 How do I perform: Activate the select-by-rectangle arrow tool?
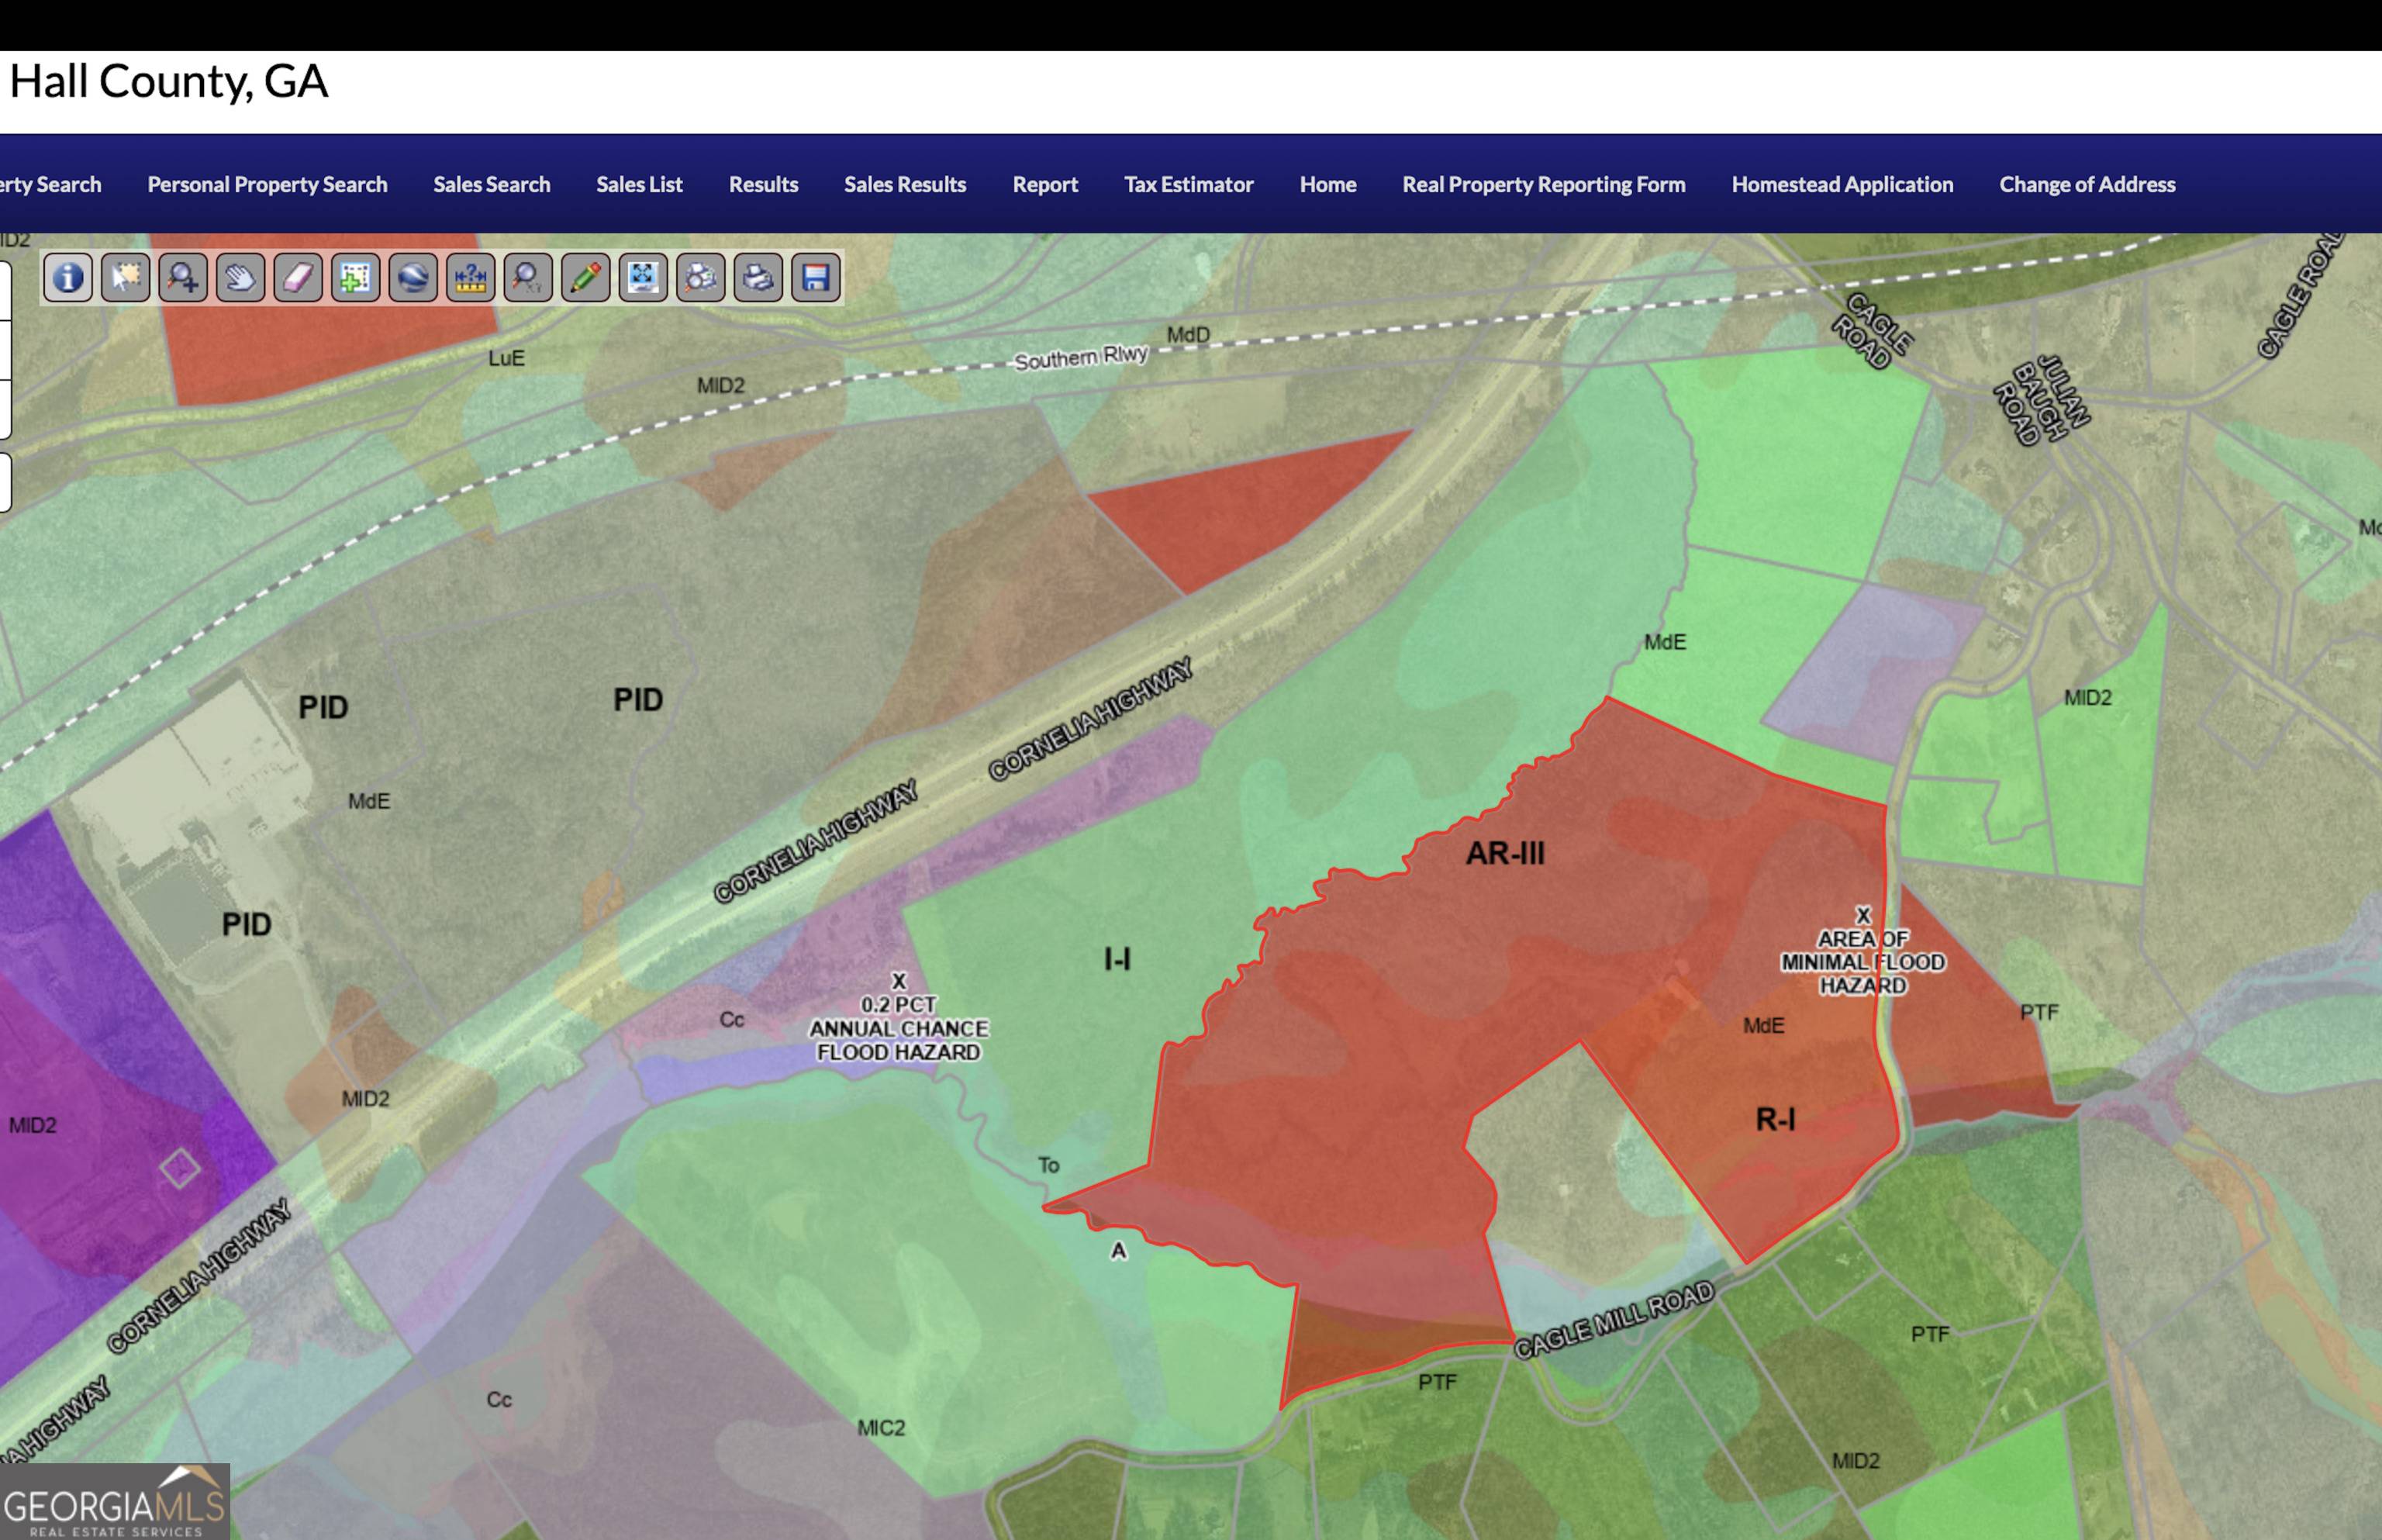[125, 278]
